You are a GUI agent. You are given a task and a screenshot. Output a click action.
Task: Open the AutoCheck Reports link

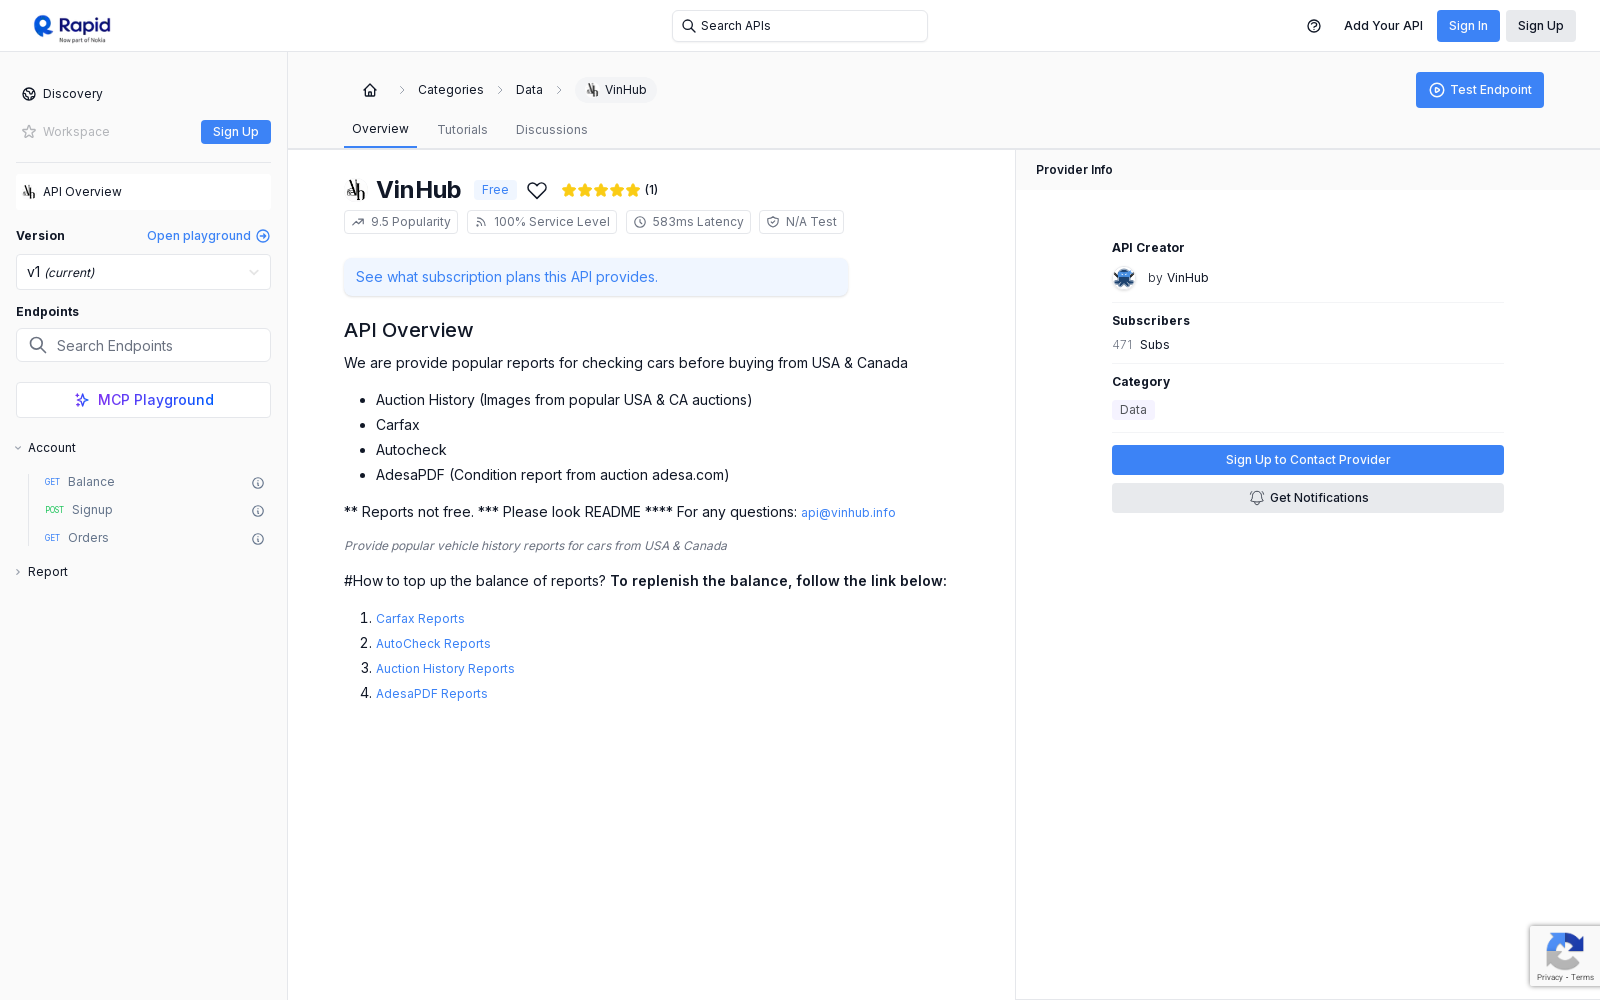(x=433, y=644)
